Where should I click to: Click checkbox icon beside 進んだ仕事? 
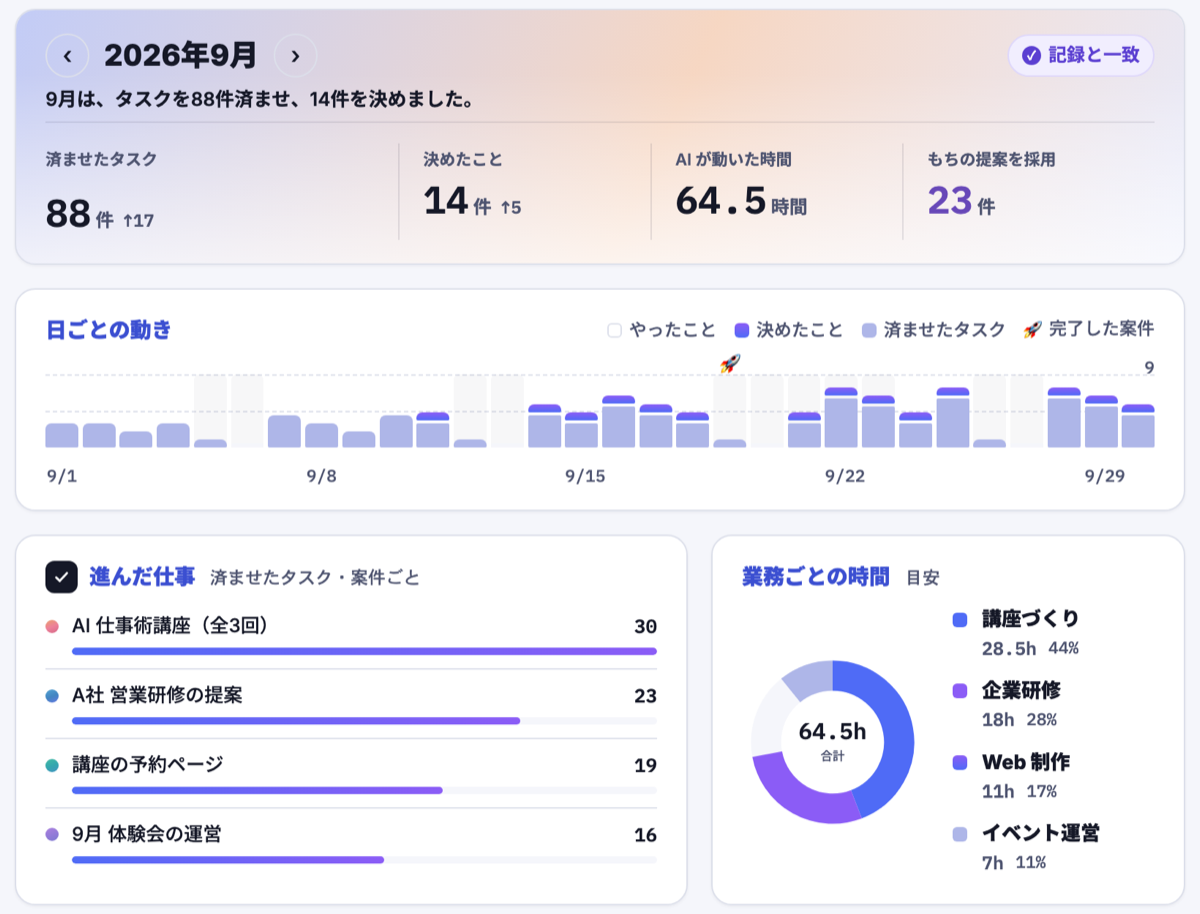62,577
